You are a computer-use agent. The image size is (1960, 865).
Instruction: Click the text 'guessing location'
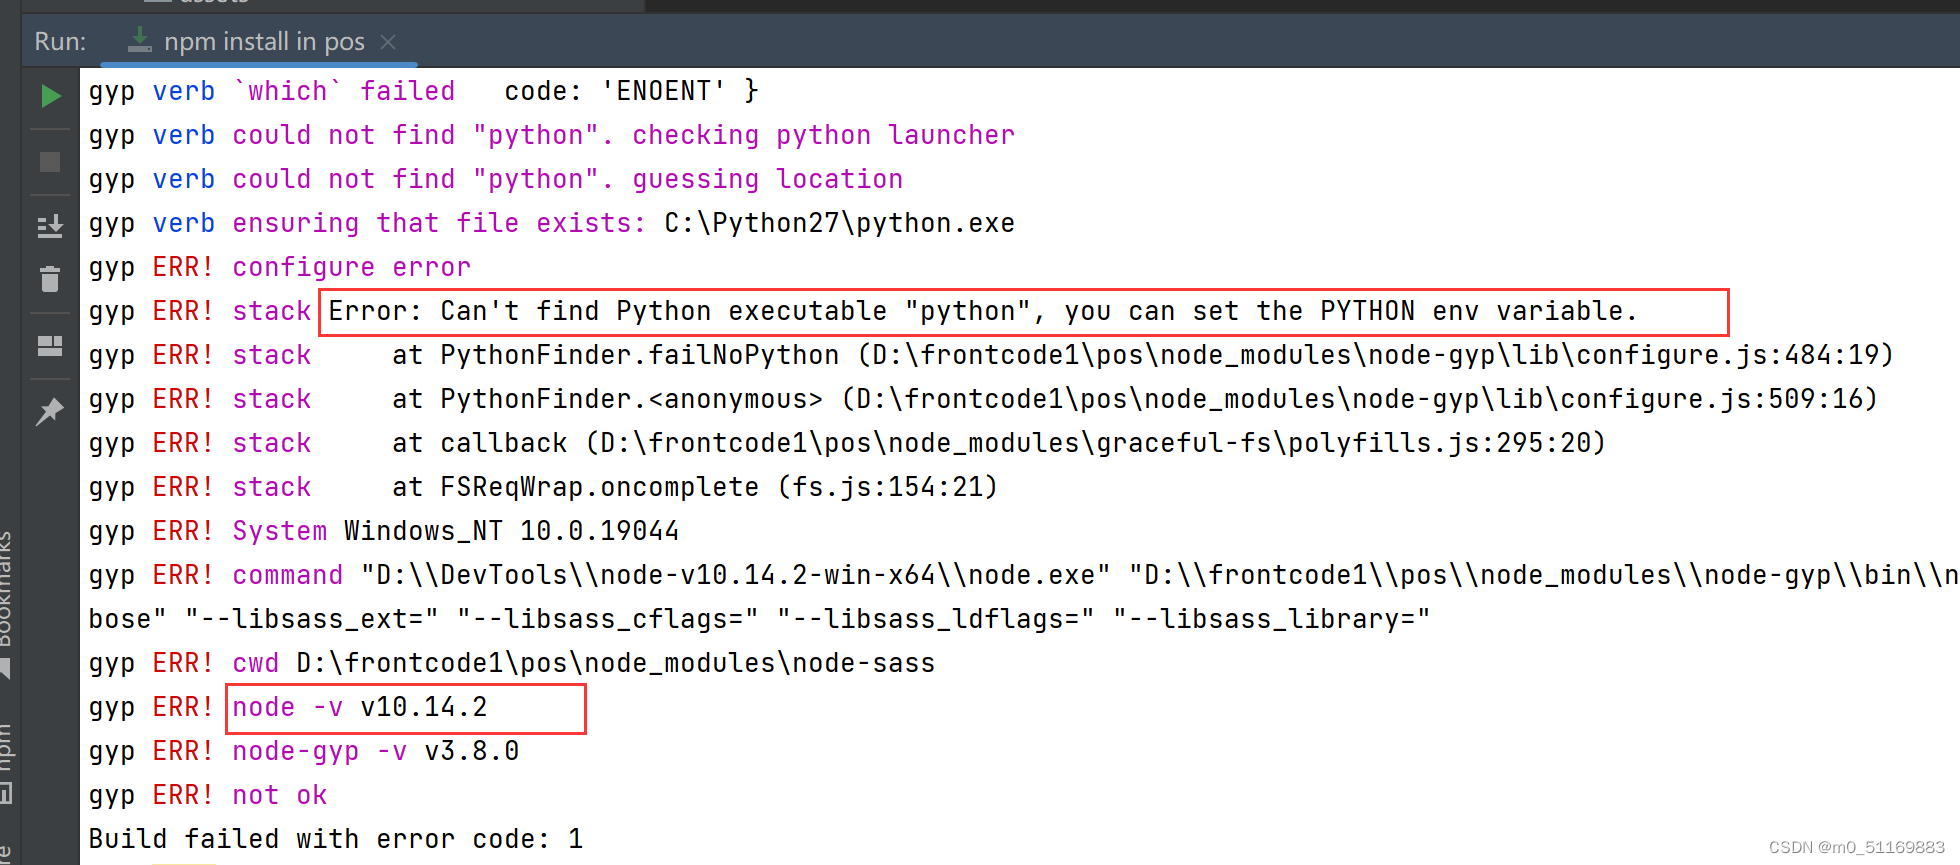click(x=767, y=179)
